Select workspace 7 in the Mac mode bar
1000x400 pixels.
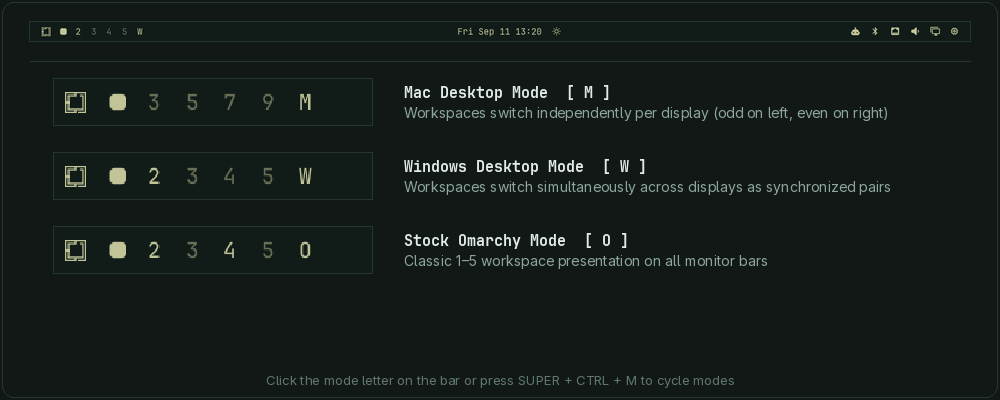tap(230, 102)
